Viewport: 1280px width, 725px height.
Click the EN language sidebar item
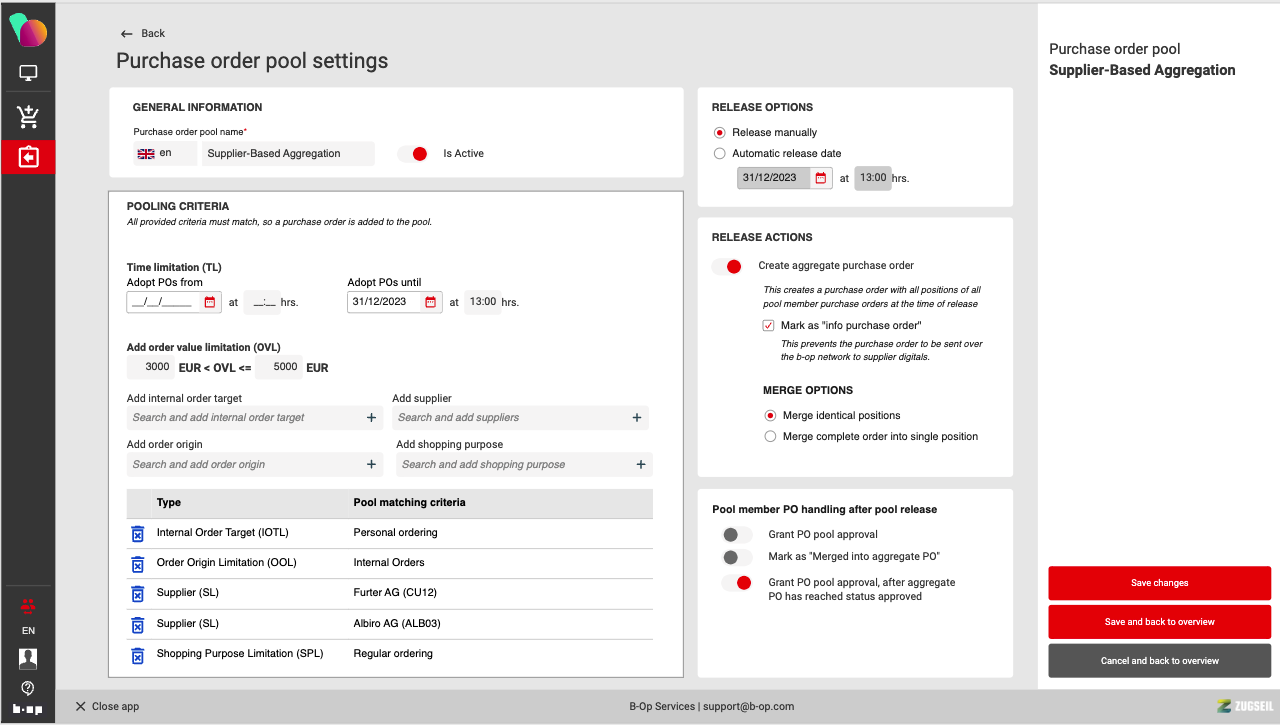(28, 631)
